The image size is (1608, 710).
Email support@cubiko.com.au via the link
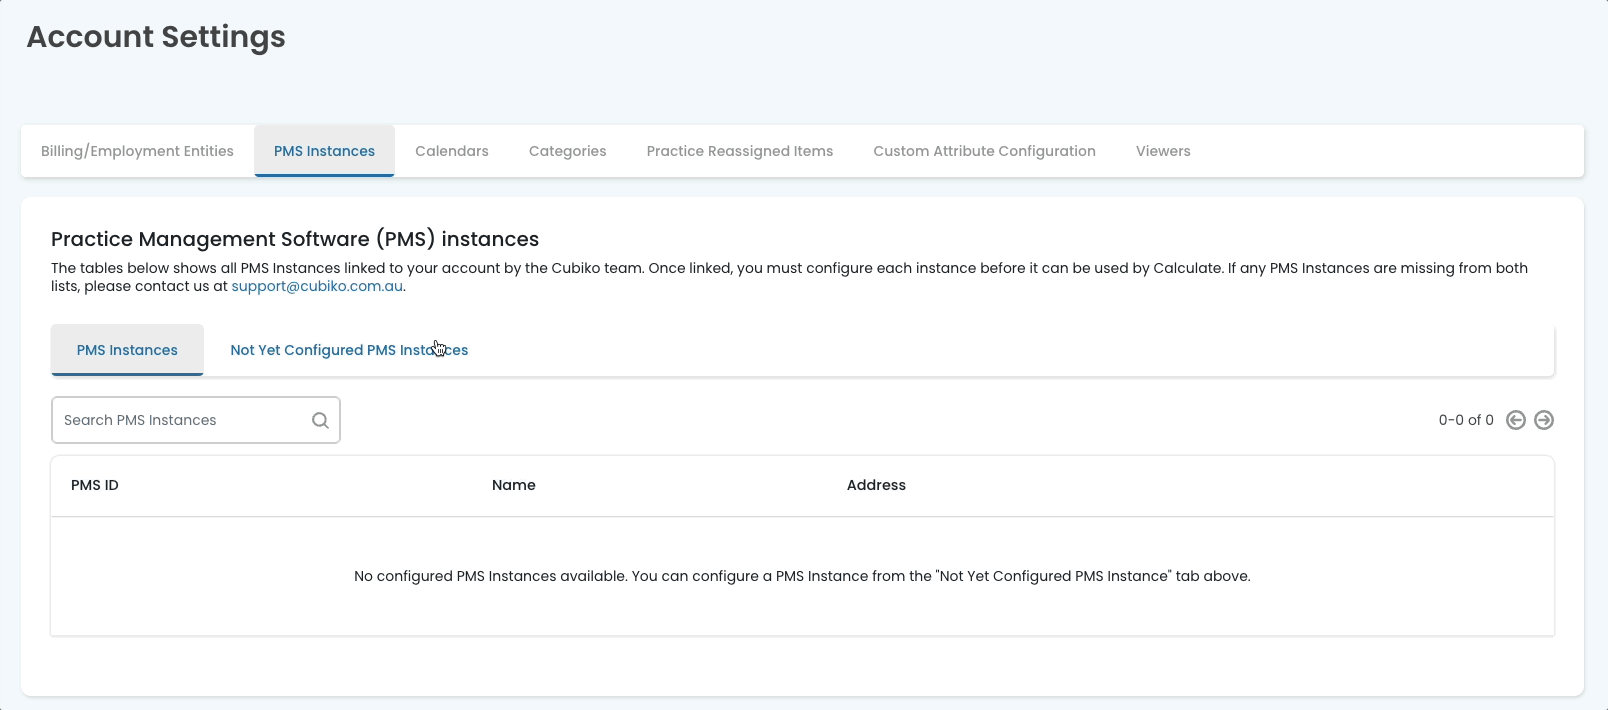click(x=317, y=286)
